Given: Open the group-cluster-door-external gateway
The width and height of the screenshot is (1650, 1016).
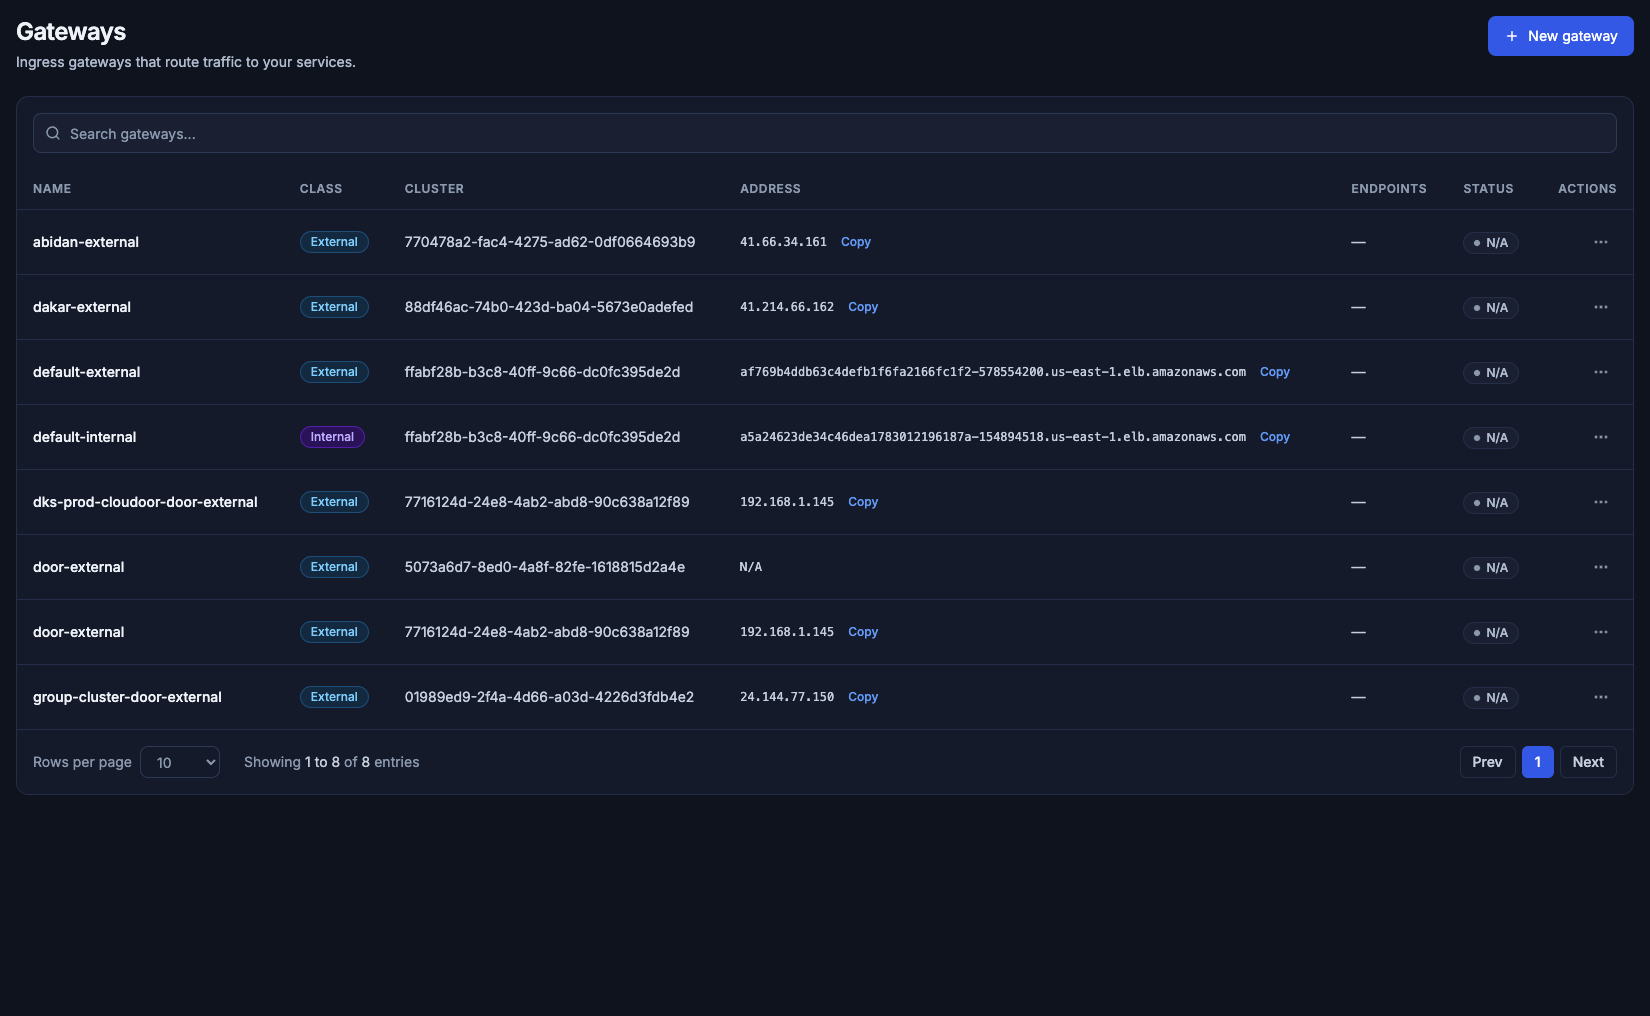Looking at the screenshot, I should pyautogui.click(x=127, y=697).
